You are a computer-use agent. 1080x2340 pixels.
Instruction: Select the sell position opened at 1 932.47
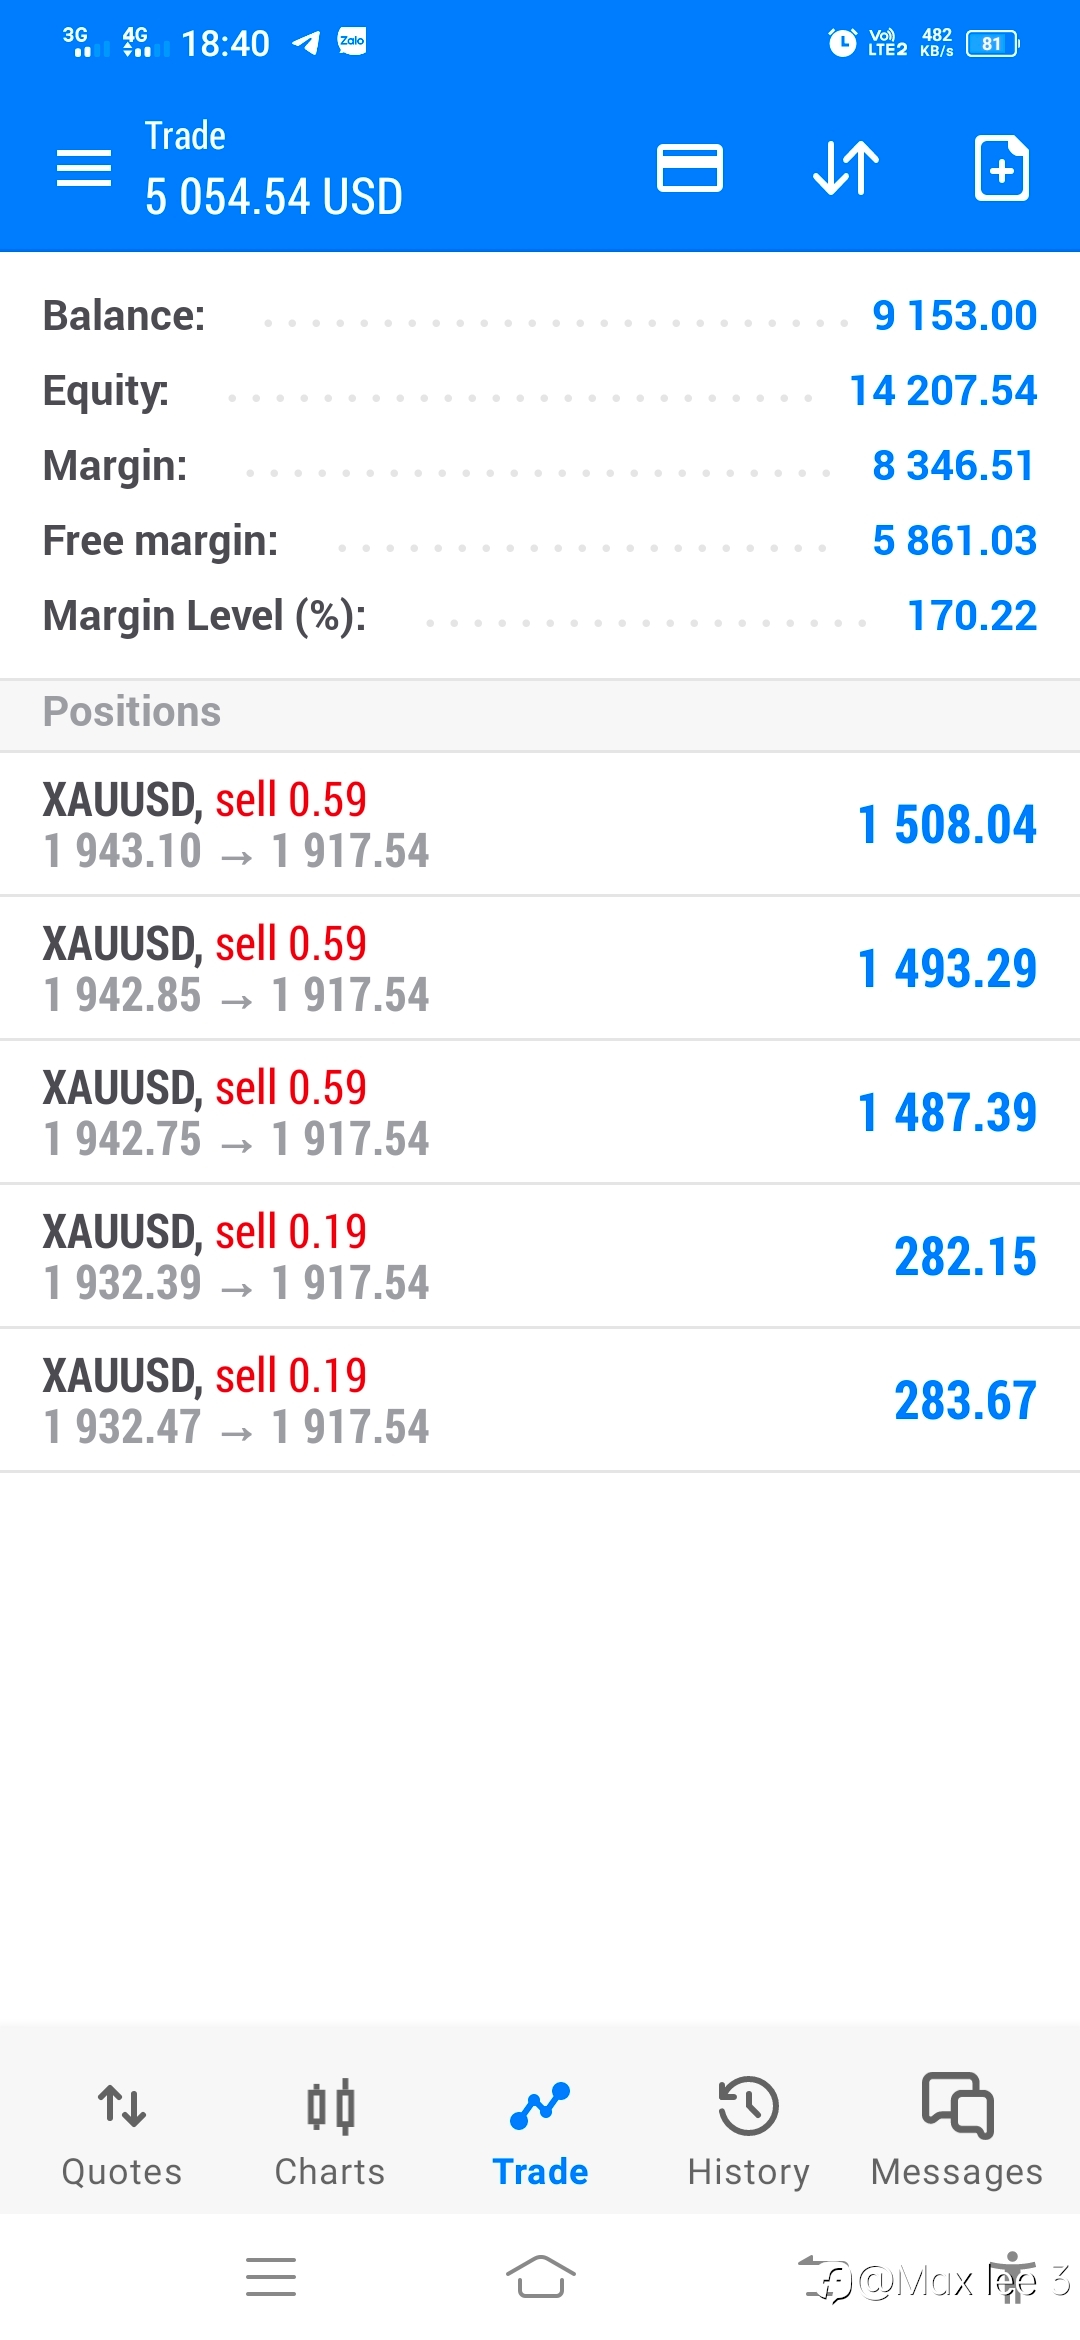(x=540, y=1401)
